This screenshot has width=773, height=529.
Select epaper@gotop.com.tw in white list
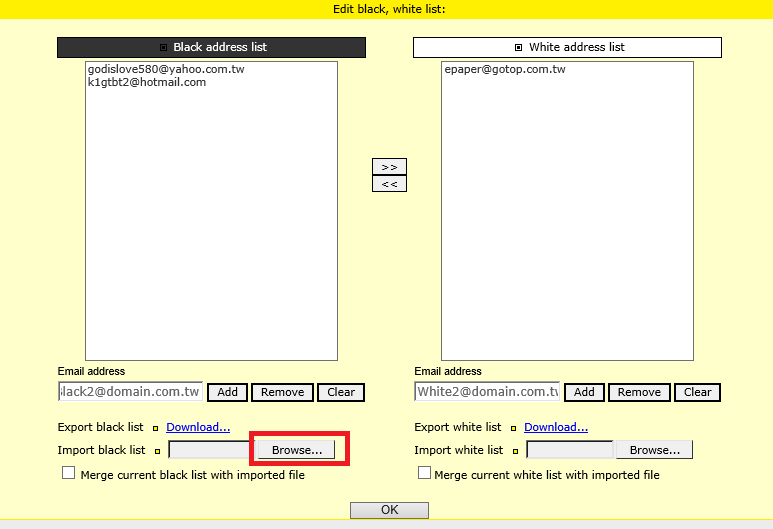[505, 70]
